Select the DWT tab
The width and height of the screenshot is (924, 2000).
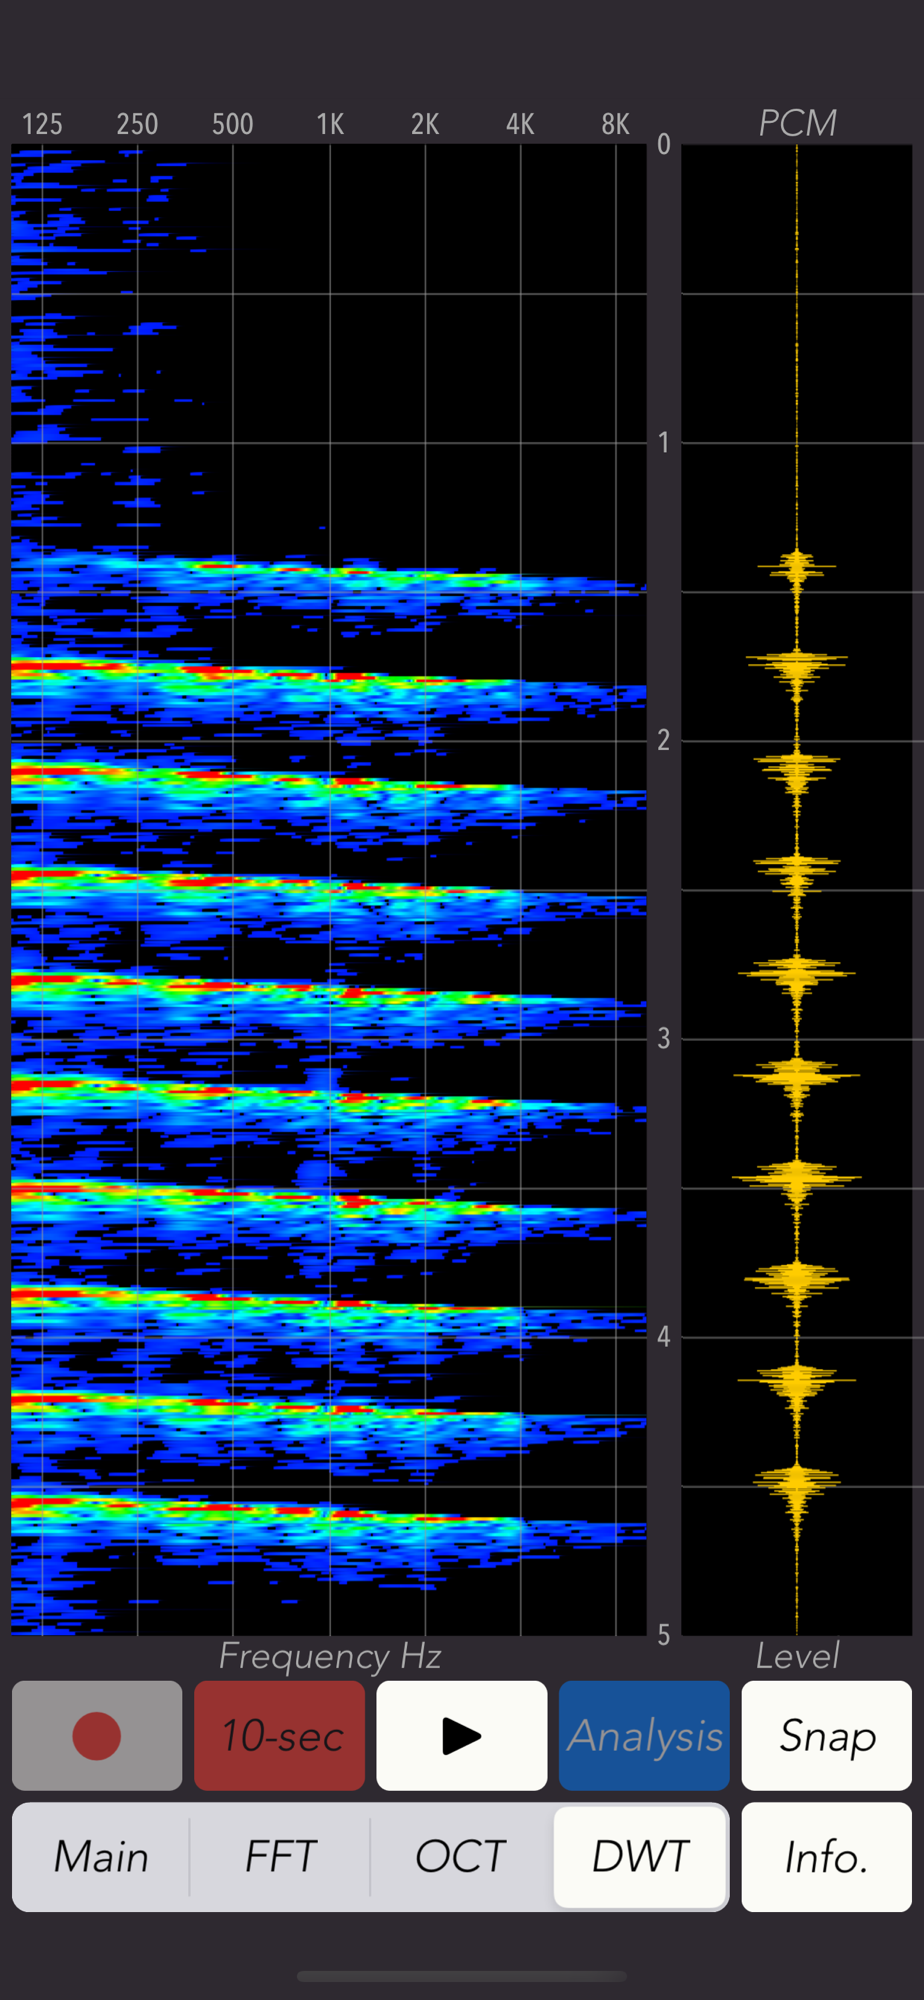point(640,1857)
